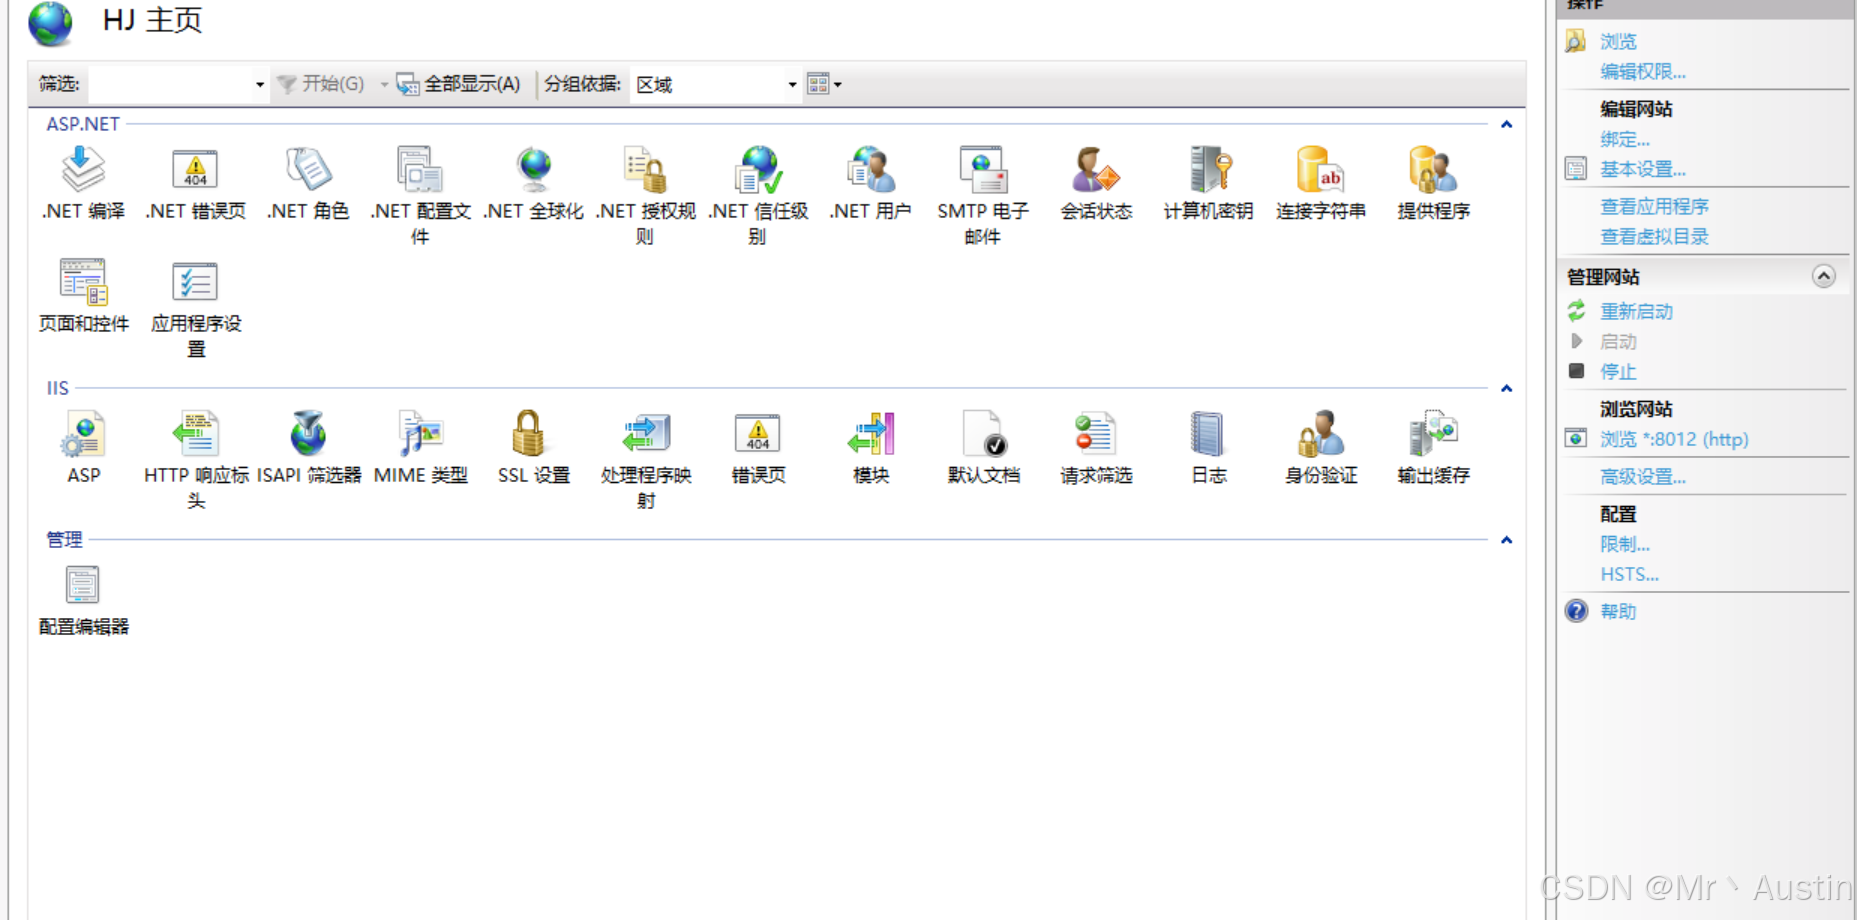The width and height of the screenshot is (1857, 920).
Task: Click 开始(G) in the filter toolbar
Action: coord(320,84)
